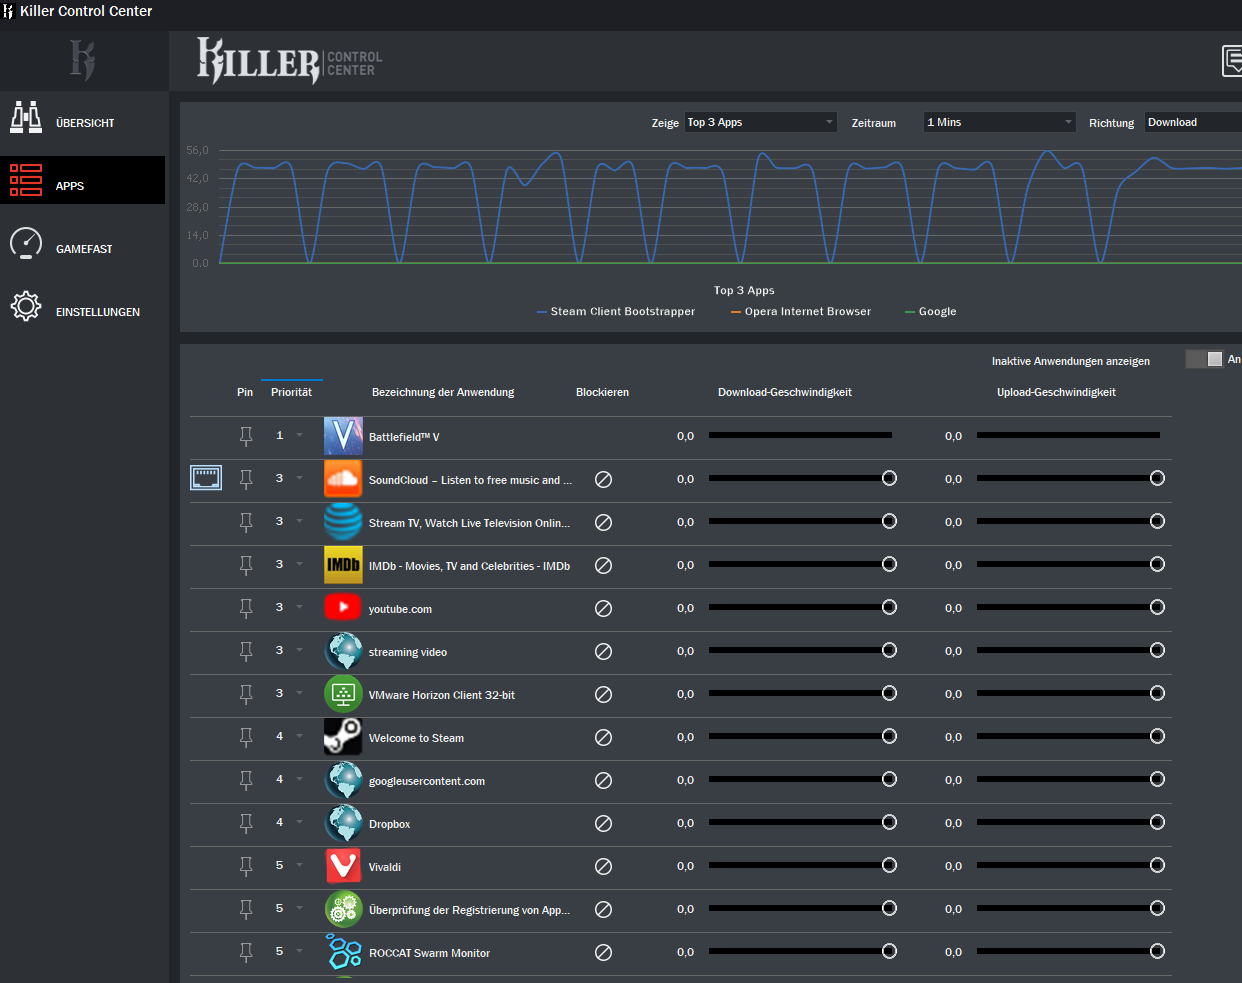Viewport: 1242px width, 983px height.
Task: Click the IMDb app icon
Action: [343, 565]
